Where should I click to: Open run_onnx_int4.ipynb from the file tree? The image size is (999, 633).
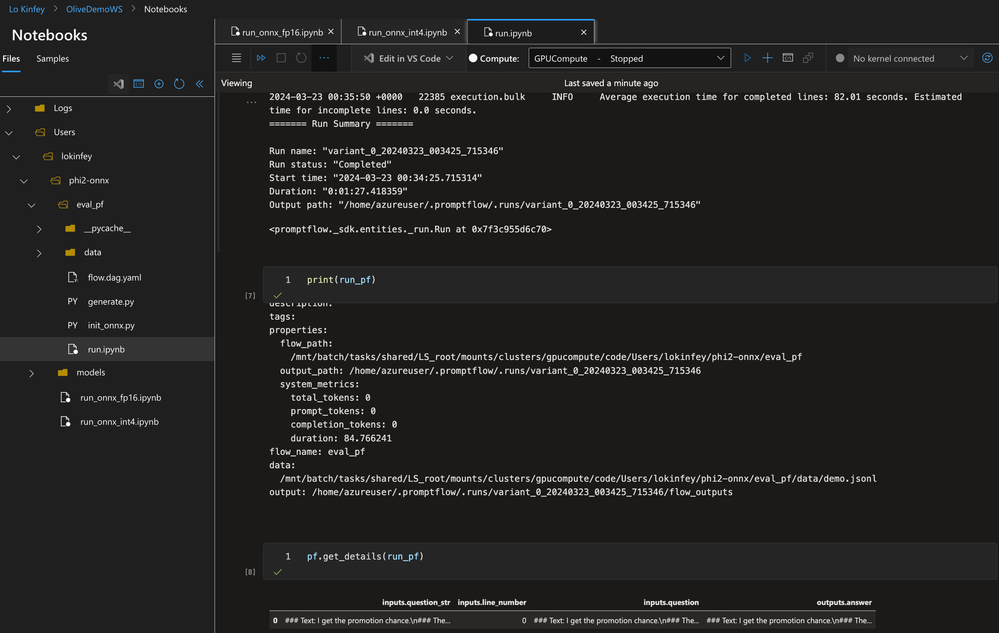point(119,422)
